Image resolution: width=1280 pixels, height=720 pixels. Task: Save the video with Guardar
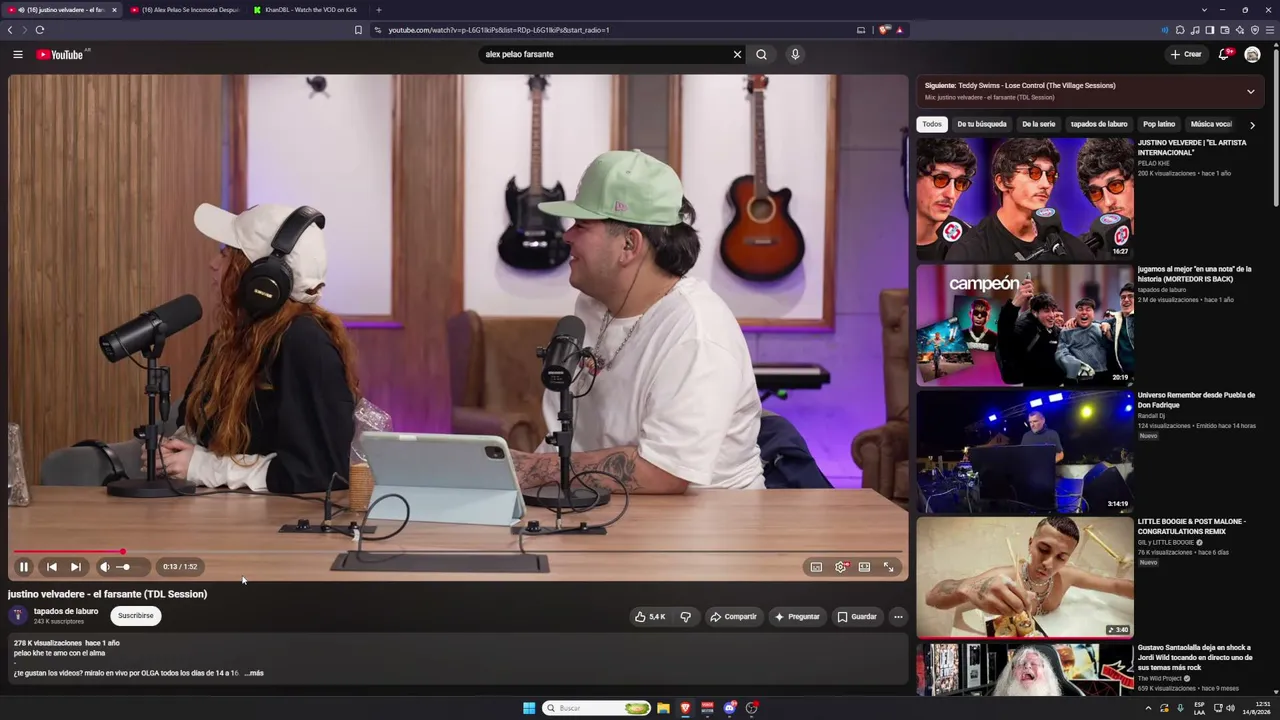(856, 617)
